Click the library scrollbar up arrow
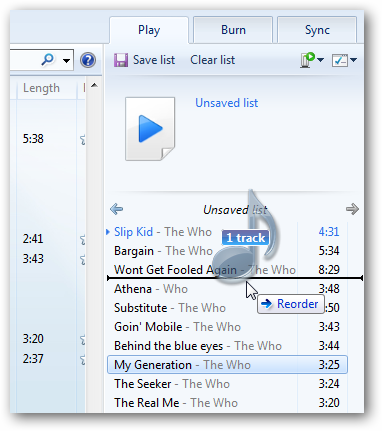The height and width of the screenshot is (431, 382). (x=94, y=86)
